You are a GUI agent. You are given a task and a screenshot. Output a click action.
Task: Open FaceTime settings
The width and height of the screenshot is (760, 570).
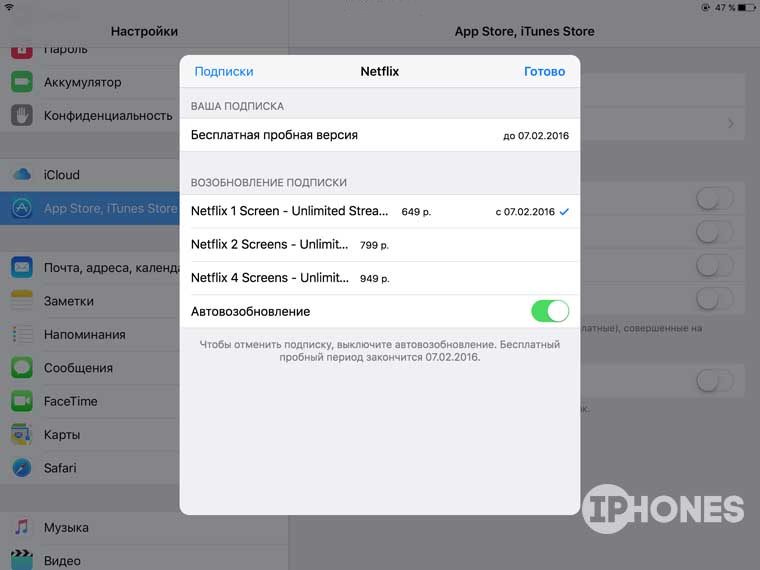coord(90,401)
